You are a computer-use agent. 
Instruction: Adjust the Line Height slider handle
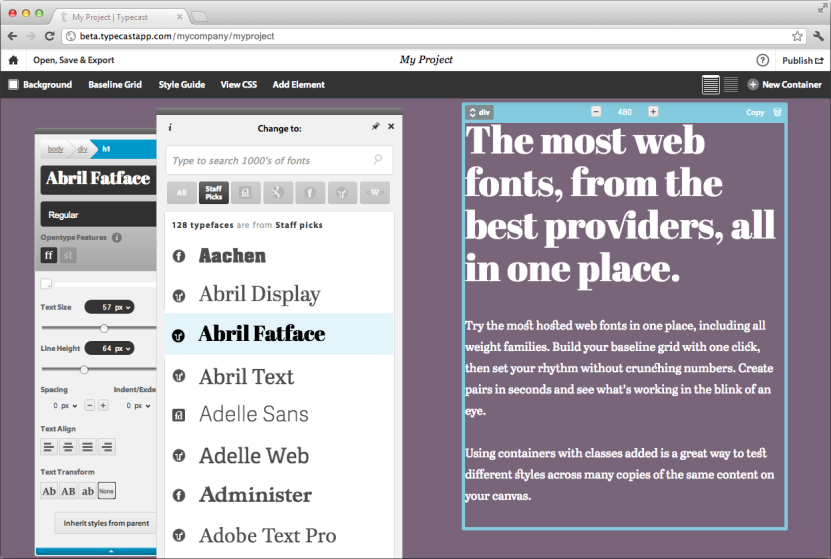click(x=84, y=369)
